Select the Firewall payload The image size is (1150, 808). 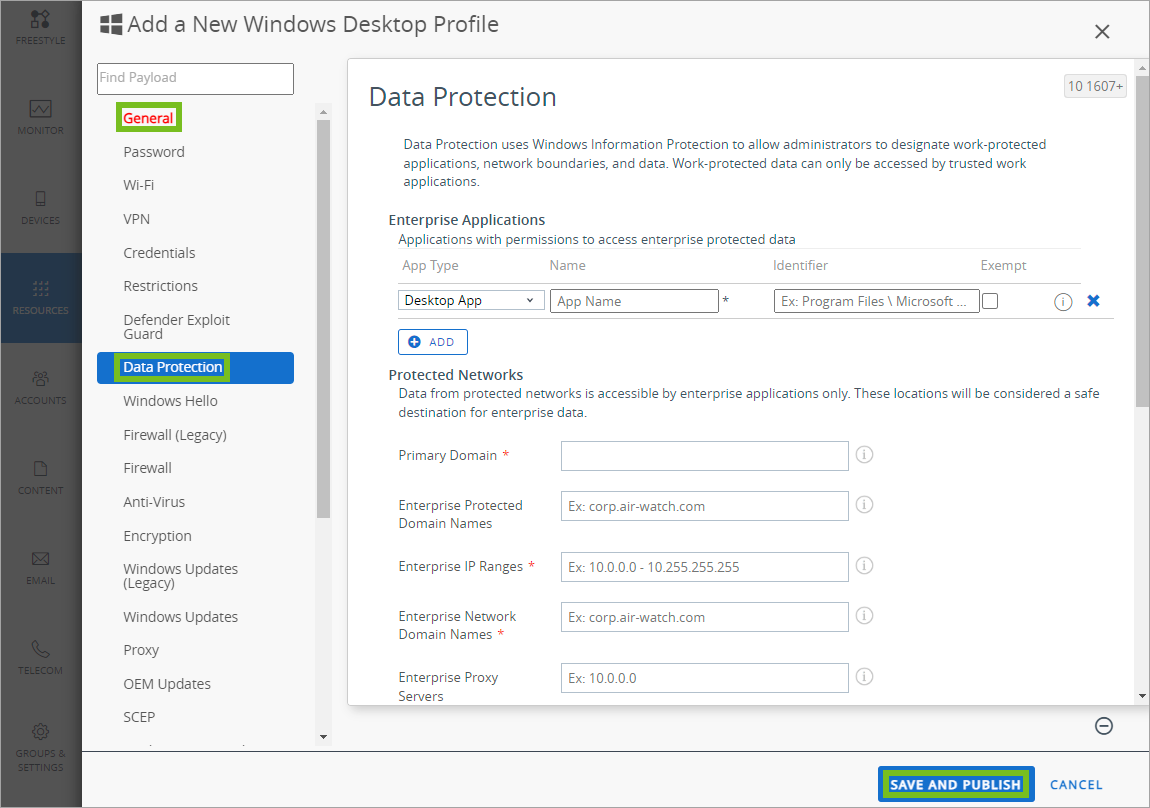pyautogui.click(x=147, y=468)
